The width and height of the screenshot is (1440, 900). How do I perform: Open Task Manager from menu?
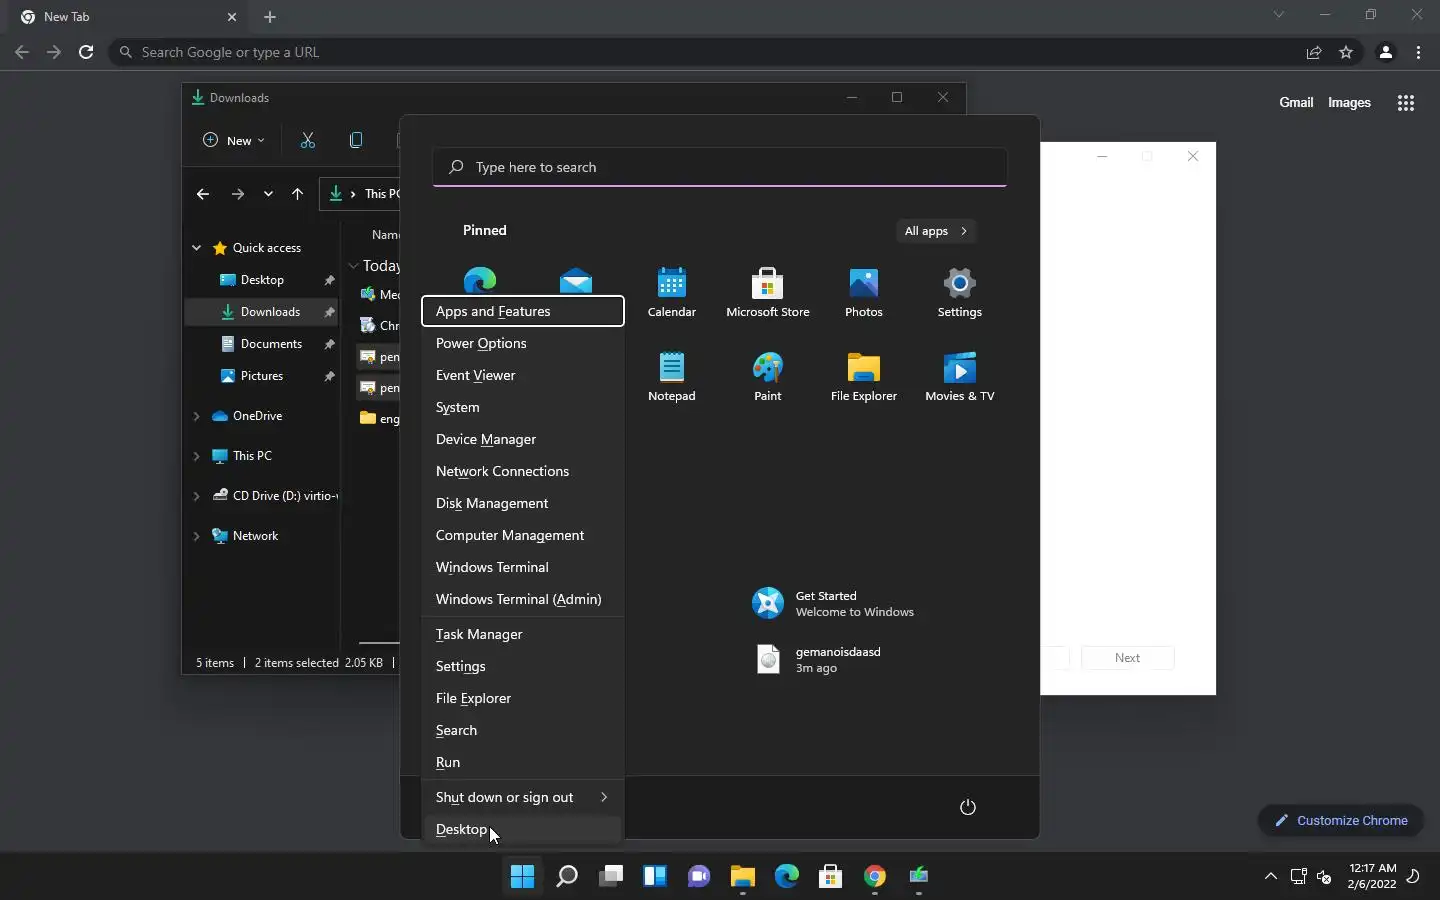click(x=523, y=634)
